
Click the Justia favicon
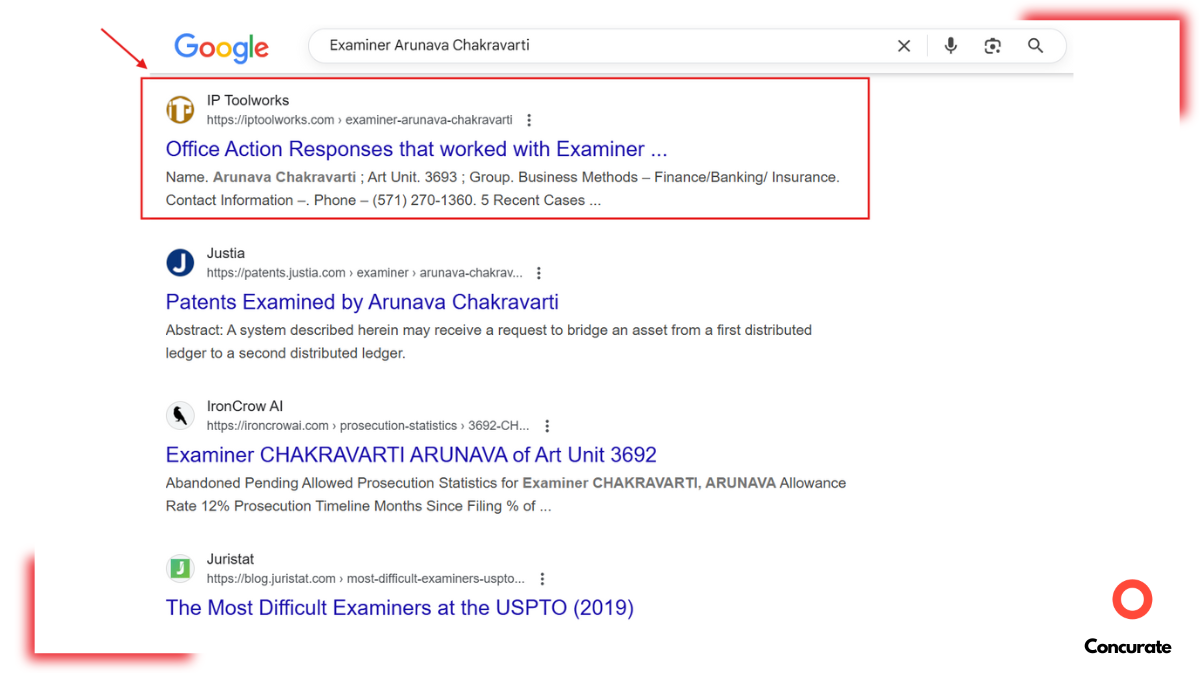tap(180, 263)
